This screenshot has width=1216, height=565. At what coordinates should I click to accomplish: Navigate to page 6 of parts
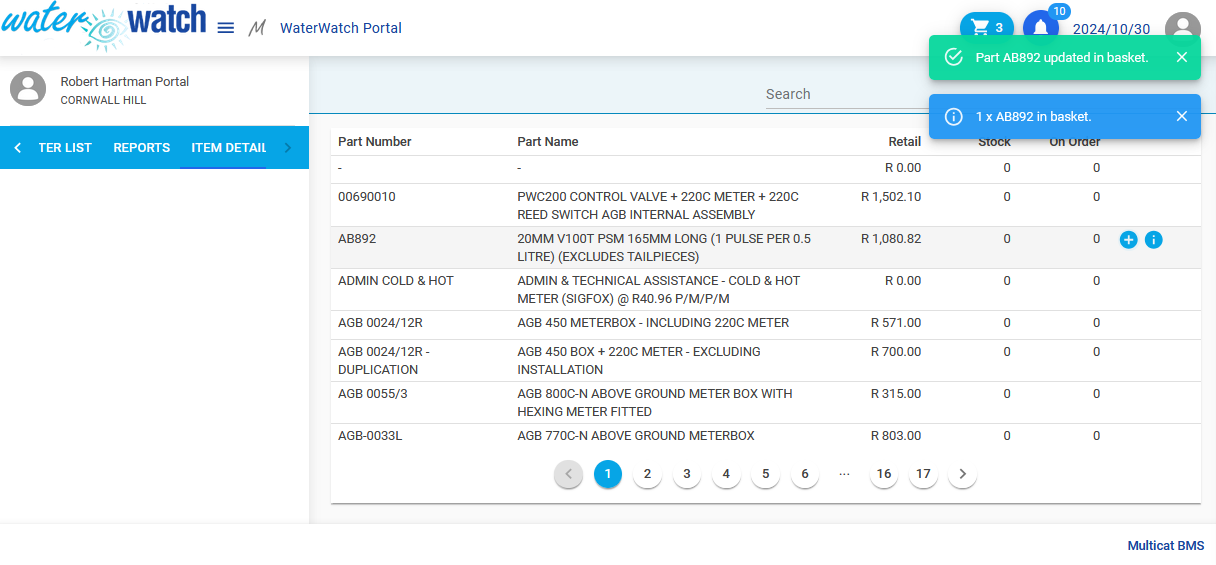click(x=805, y=474)
